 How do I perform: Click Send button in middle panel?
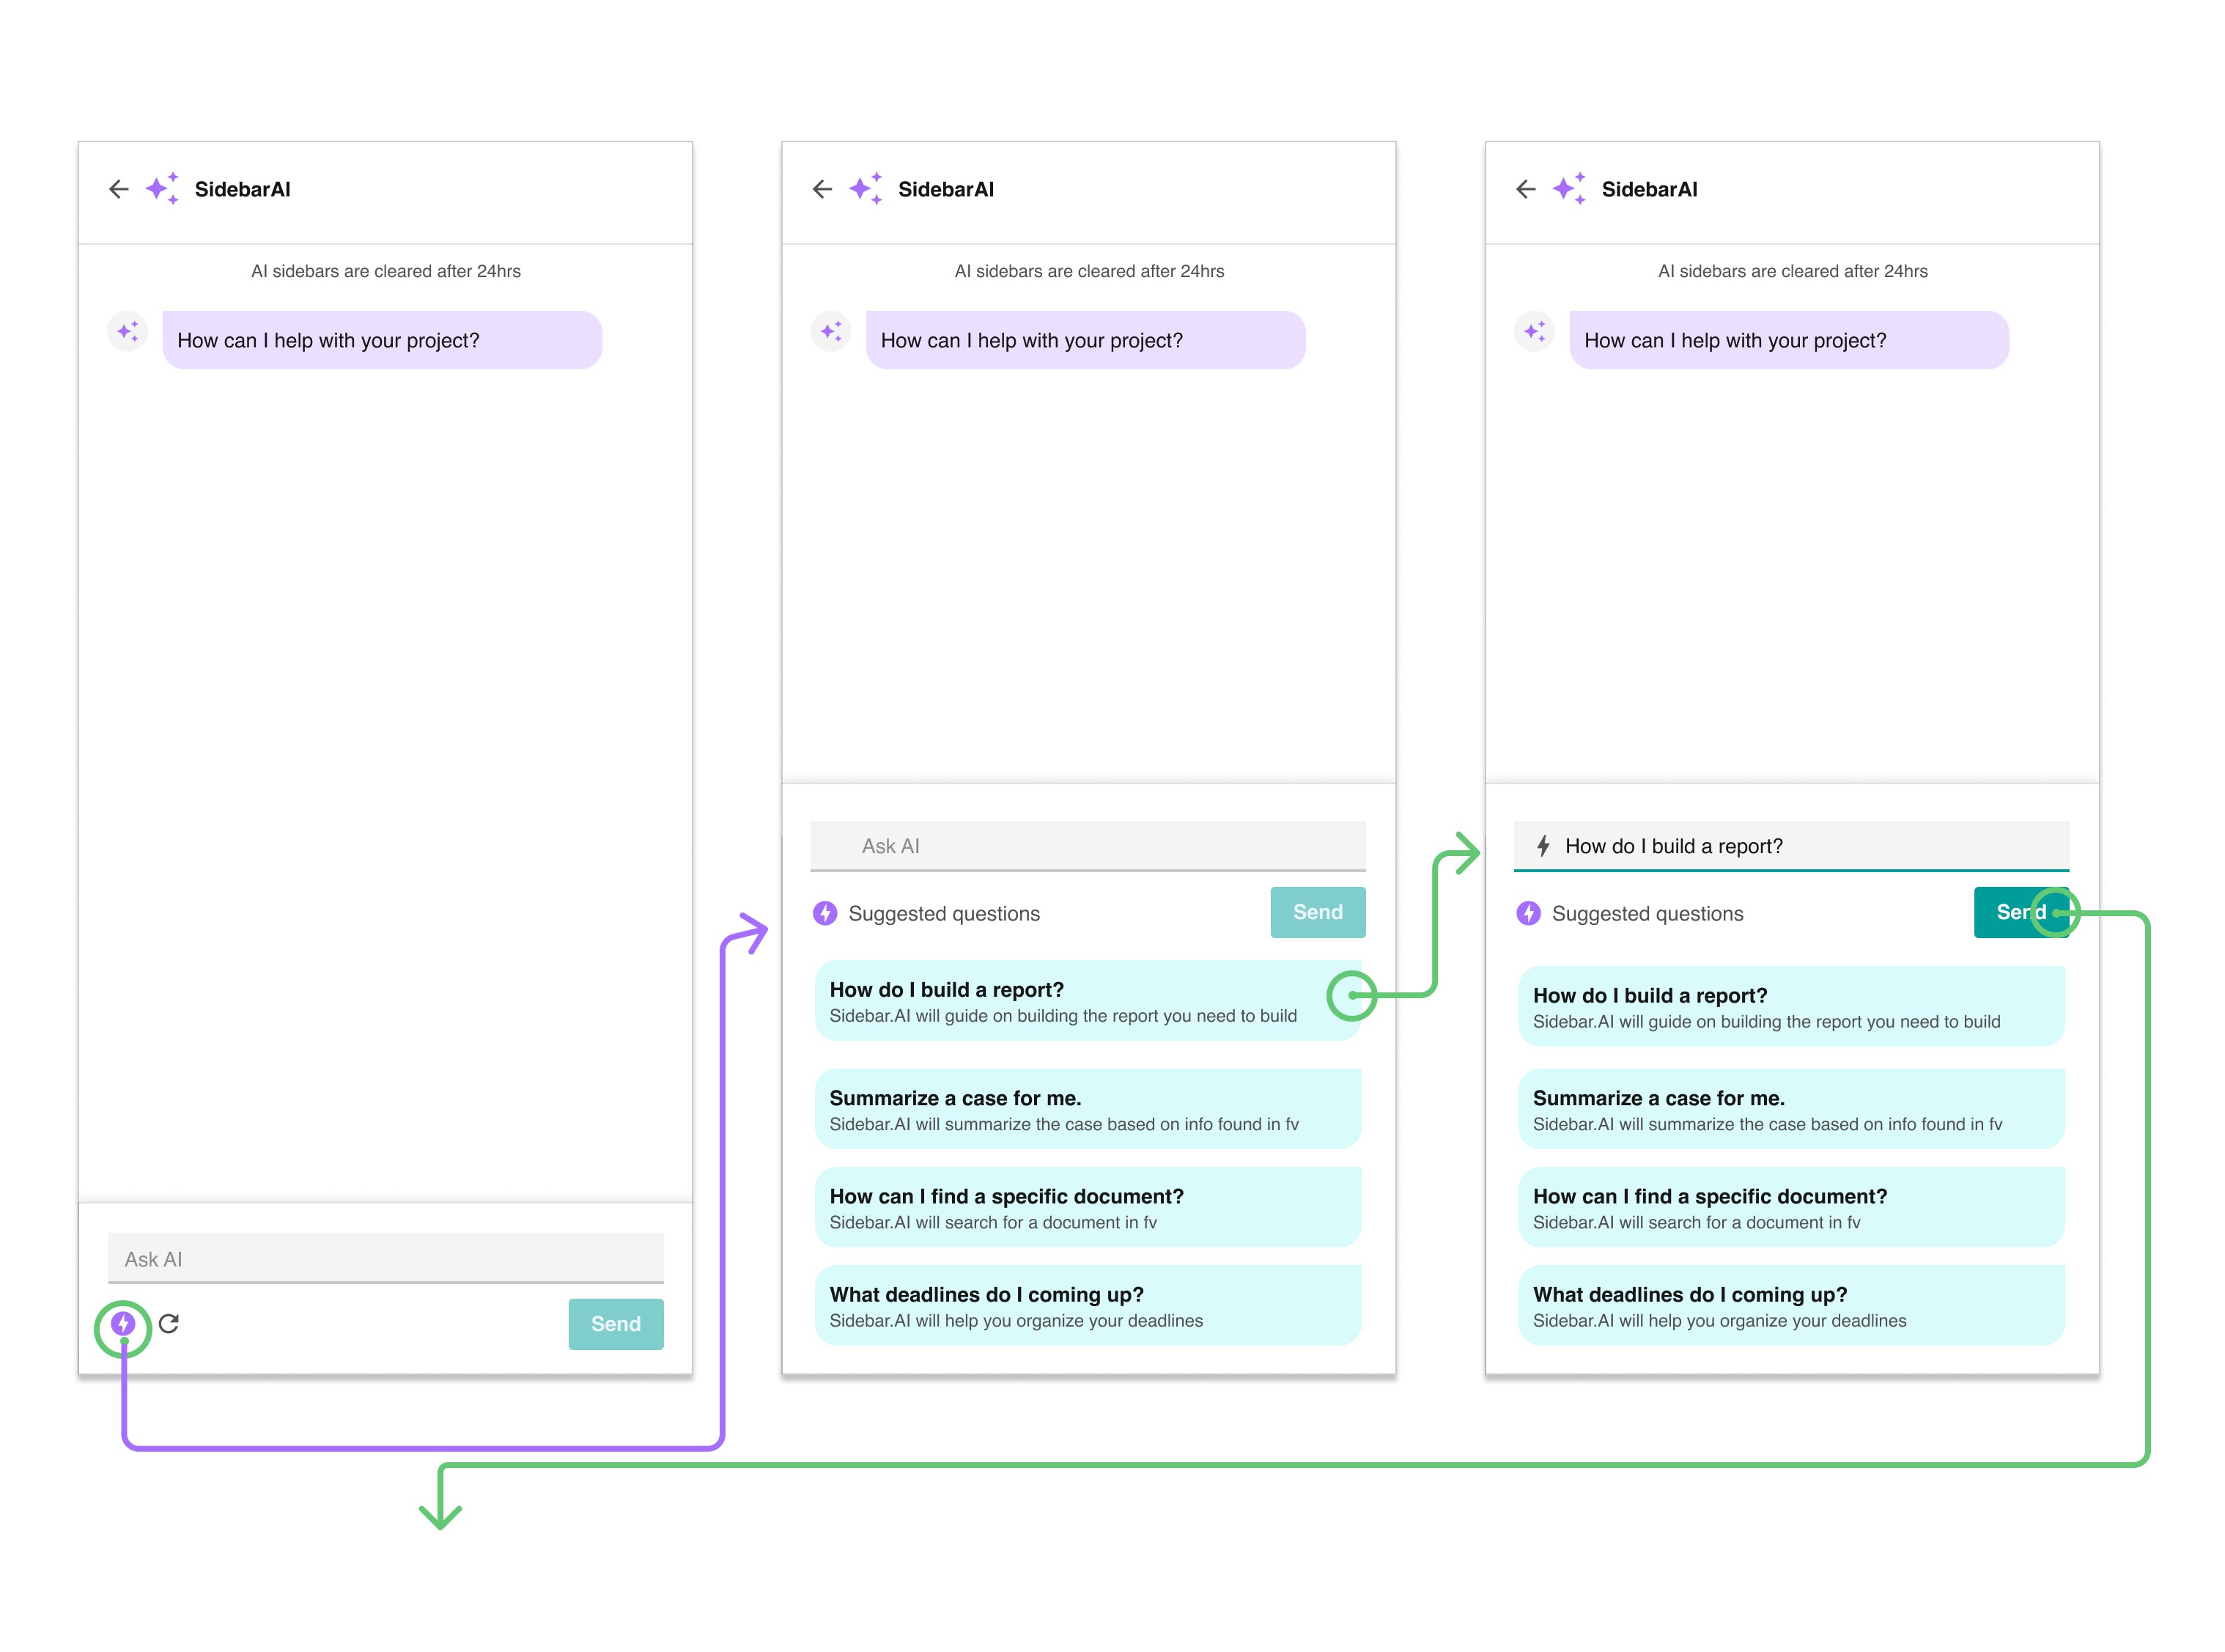click(1318, 912)
